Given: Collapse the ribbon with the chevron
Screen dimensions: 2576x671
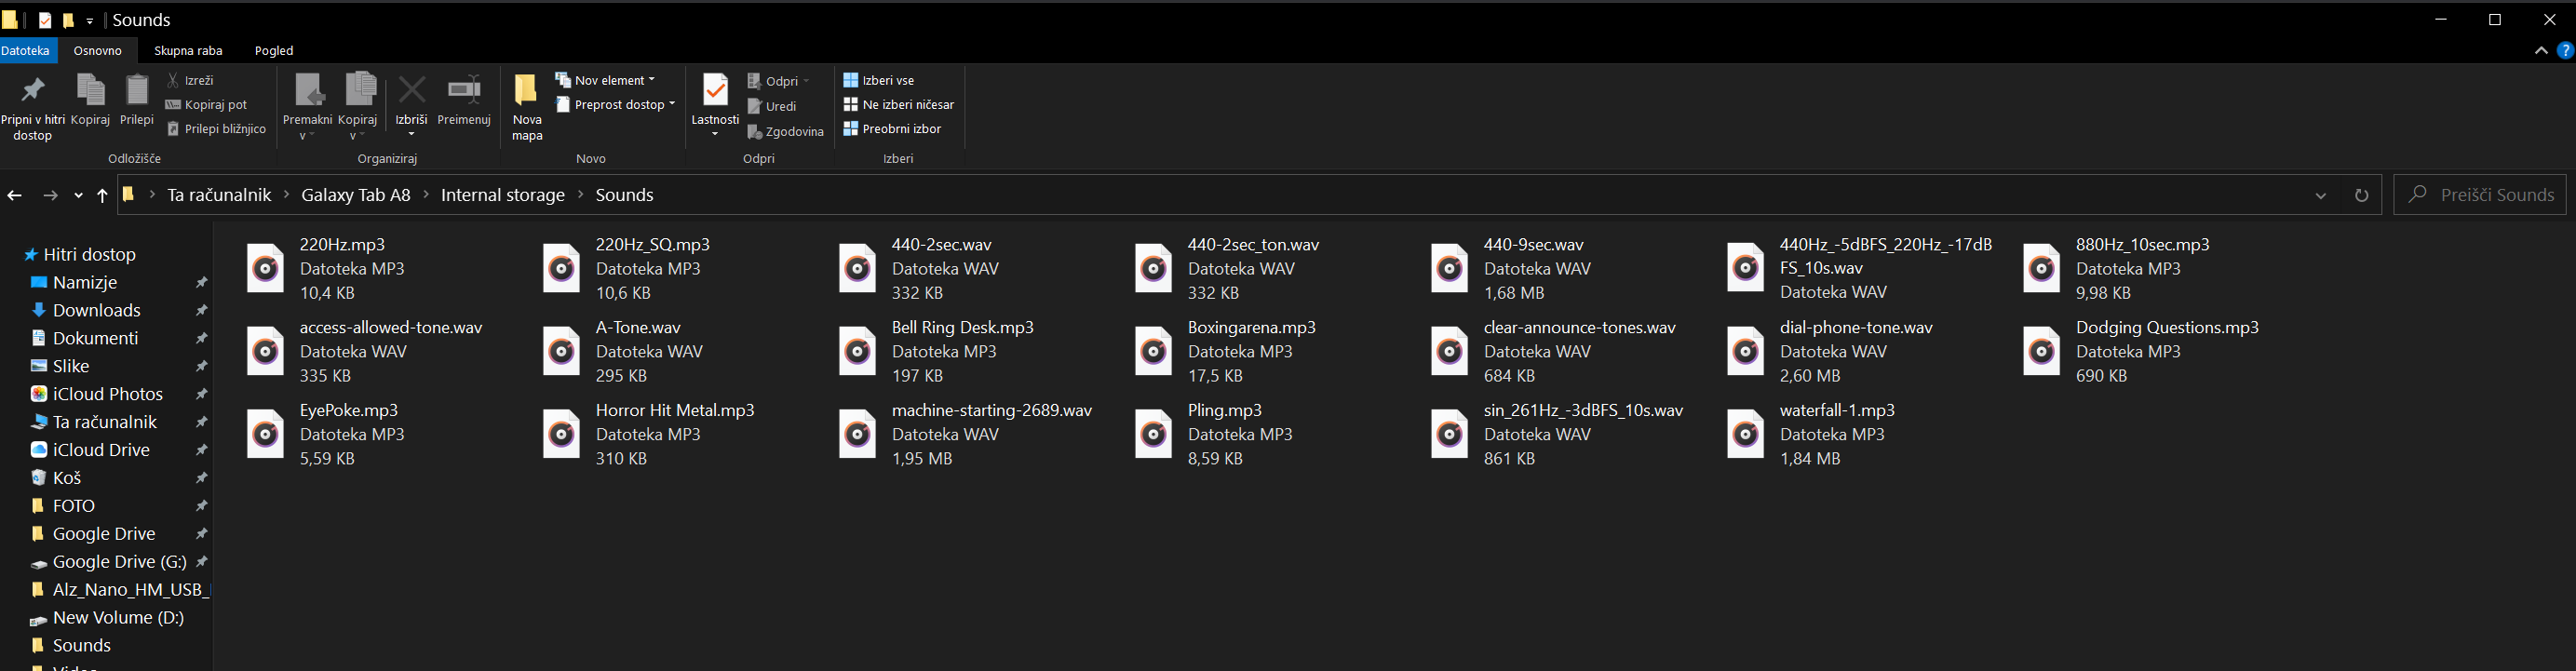Looking at the screenshot, I should 2541,51.
